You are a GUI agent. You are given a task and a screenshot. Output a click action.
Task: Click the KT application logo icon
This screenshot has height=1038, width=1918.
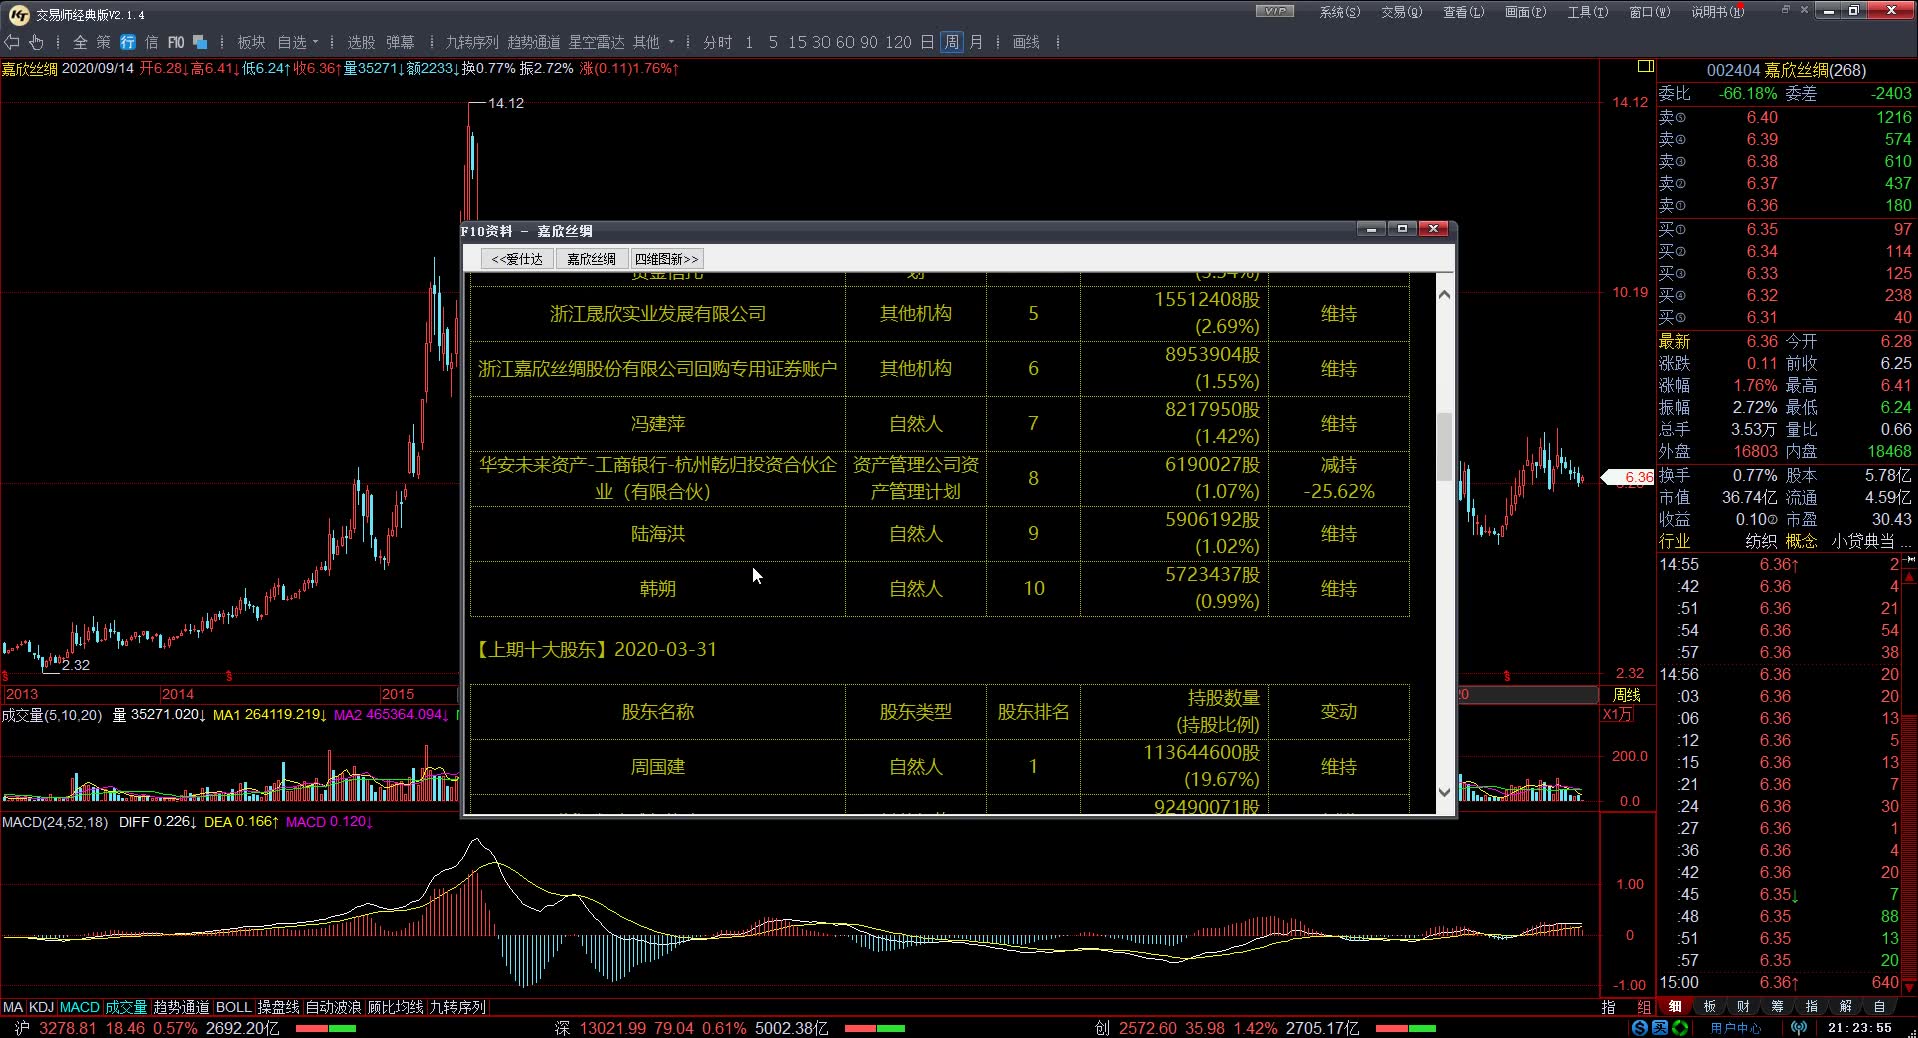18,14
